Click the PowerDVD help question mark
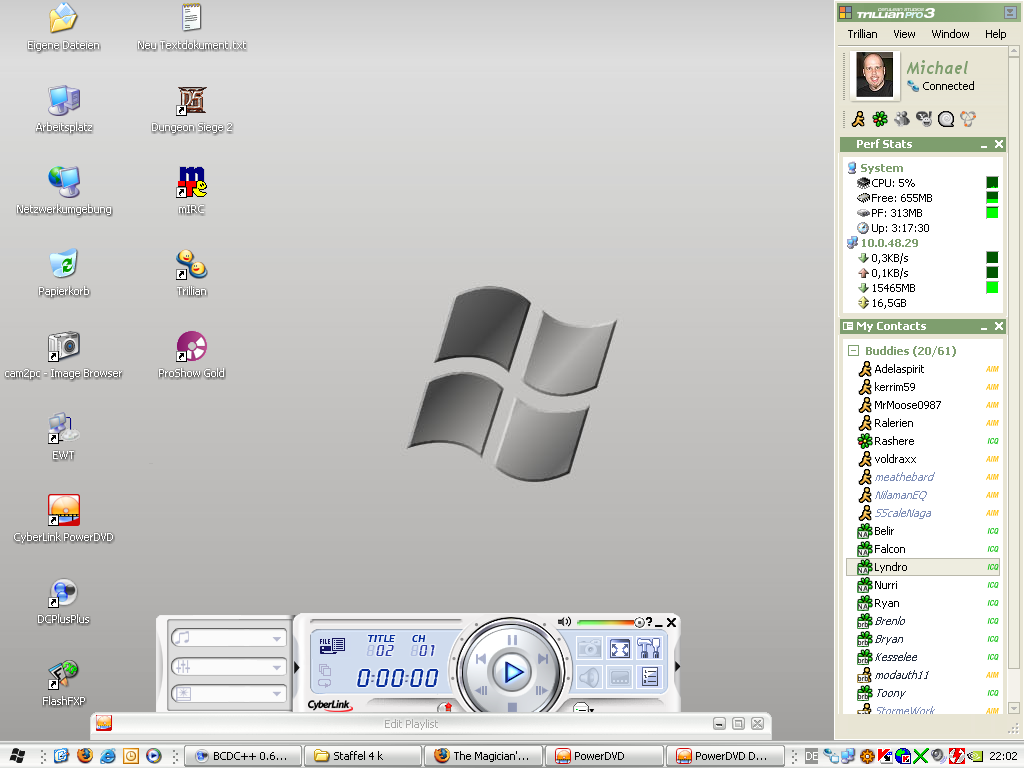 click(648, 622)
